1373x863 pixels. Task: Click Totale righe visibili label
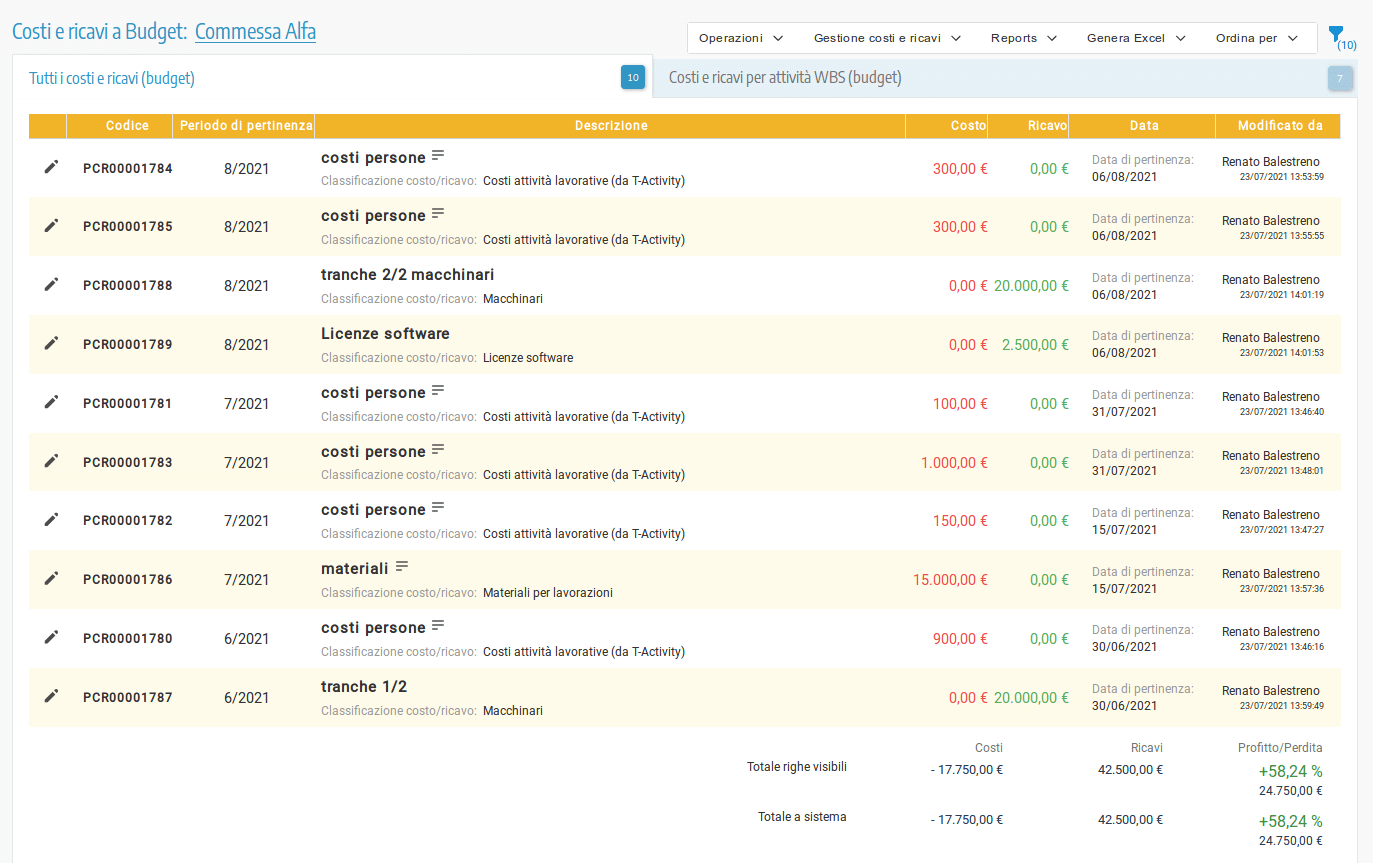797,767
